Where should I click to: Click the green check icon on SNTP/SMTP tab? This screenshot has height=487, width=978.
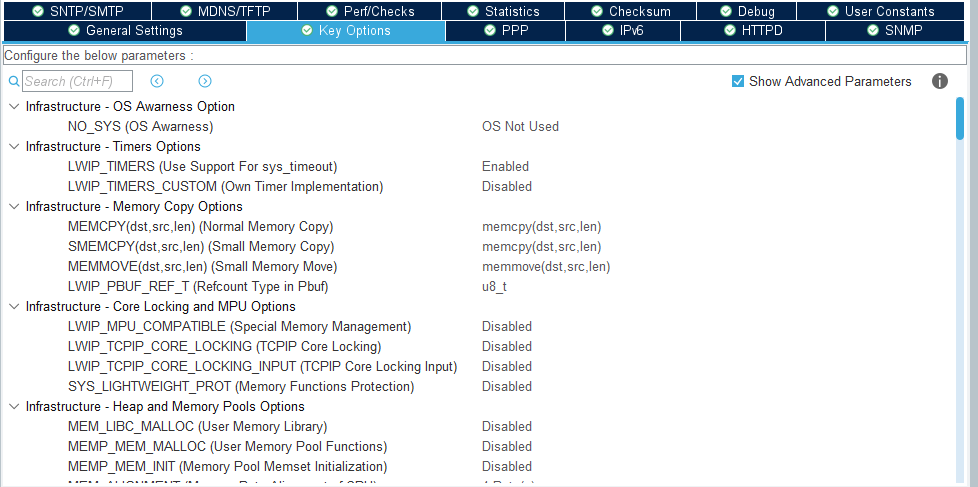click(x=39, y=11)
